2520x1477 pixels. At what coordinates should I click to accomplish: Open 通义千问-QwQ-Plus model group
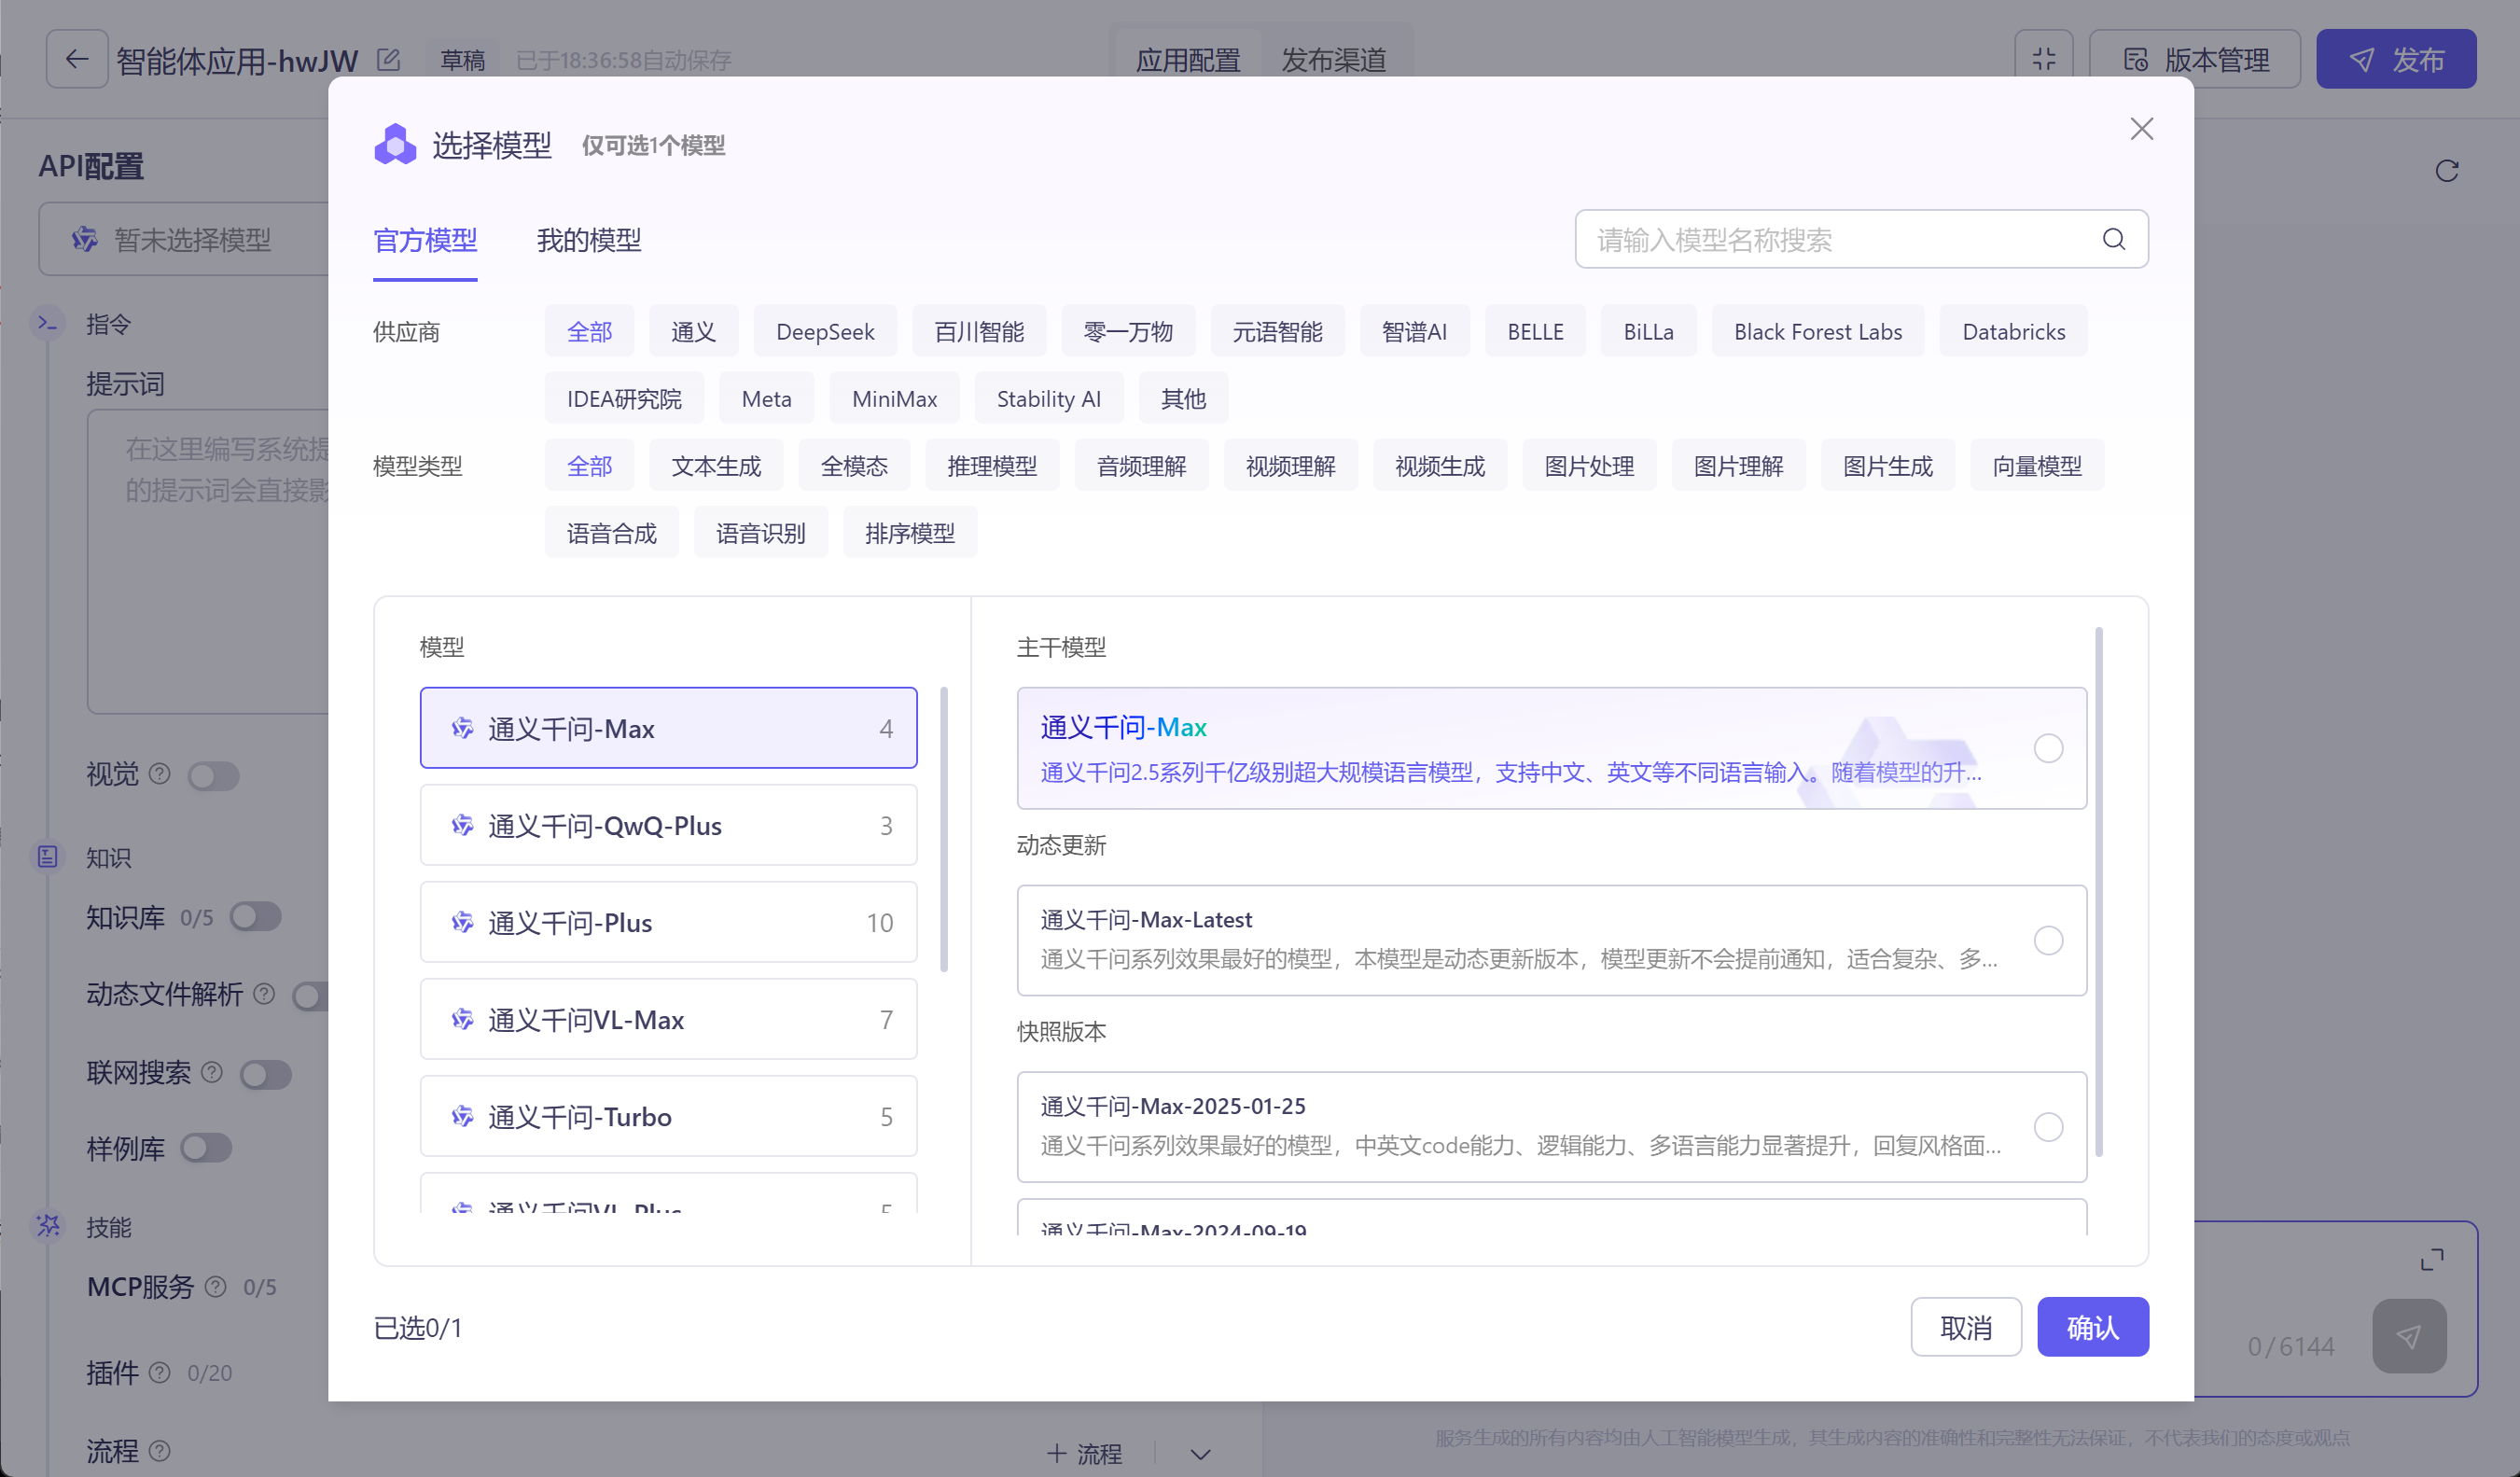[x=668, y=825]
